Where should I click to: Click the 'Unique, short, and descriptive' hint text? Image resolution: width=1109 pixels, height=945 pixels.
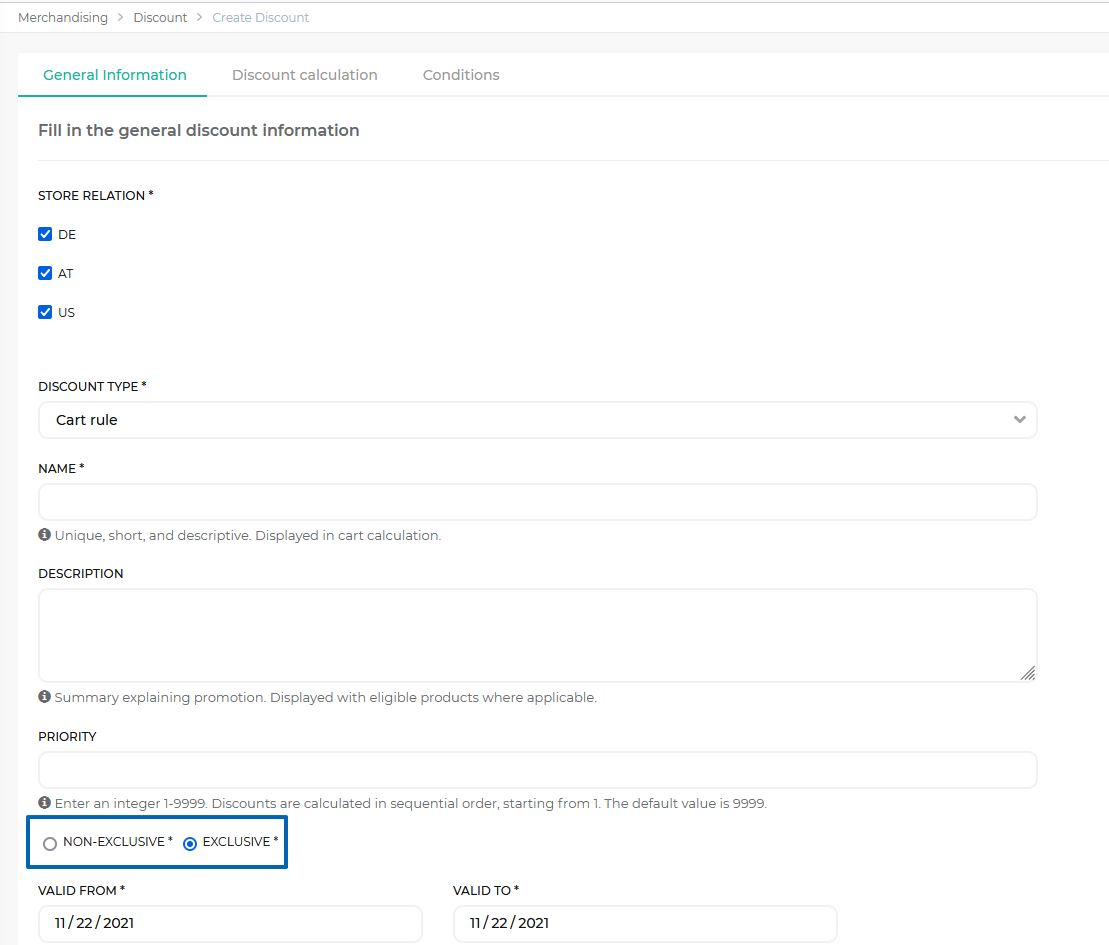pos(248,535)
